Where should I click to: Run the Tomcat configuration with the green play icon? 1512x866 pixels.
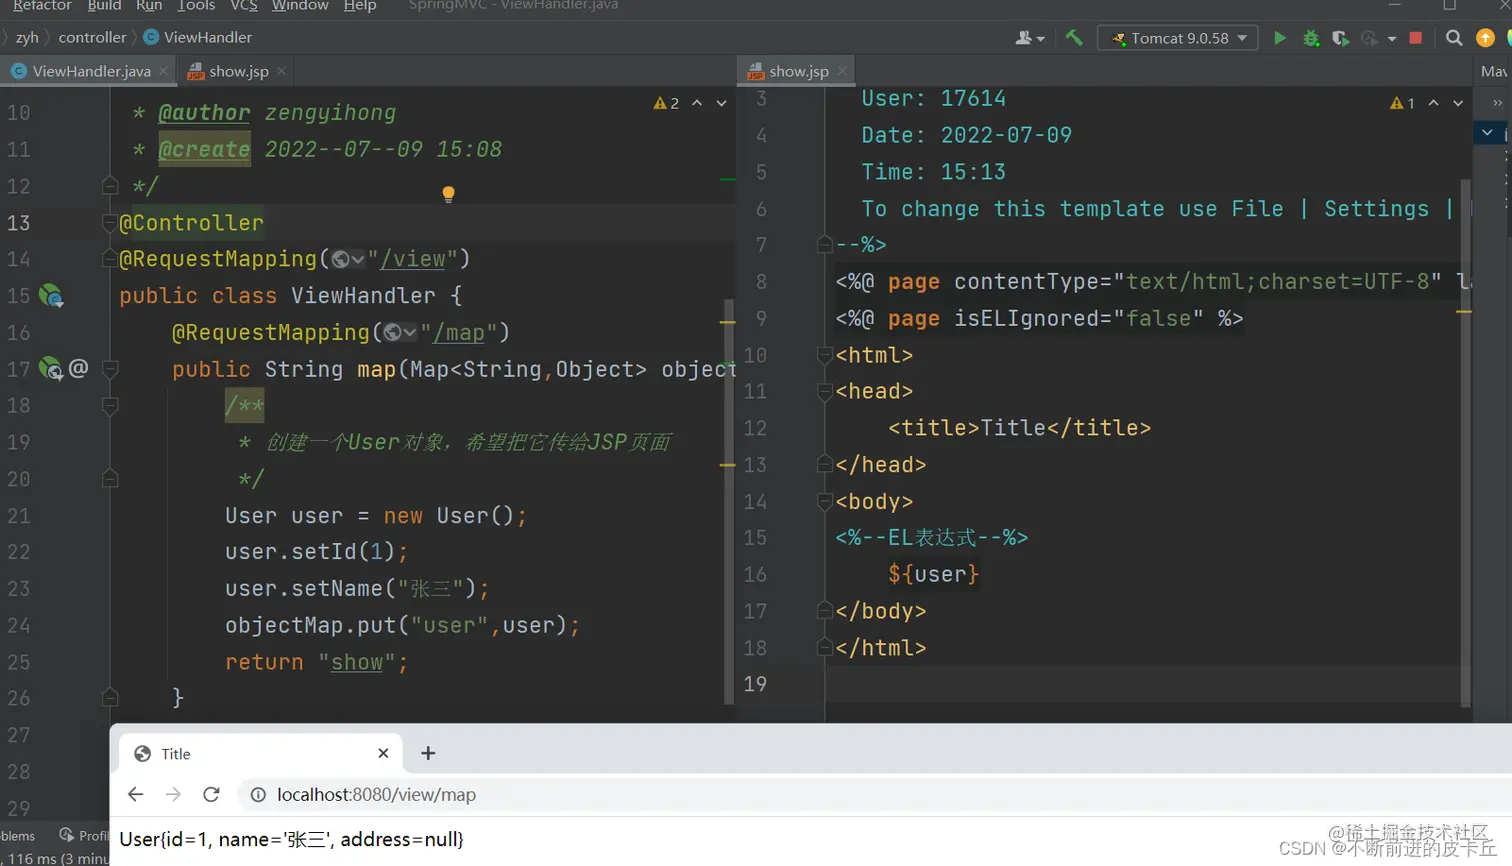coord(1279,38)
